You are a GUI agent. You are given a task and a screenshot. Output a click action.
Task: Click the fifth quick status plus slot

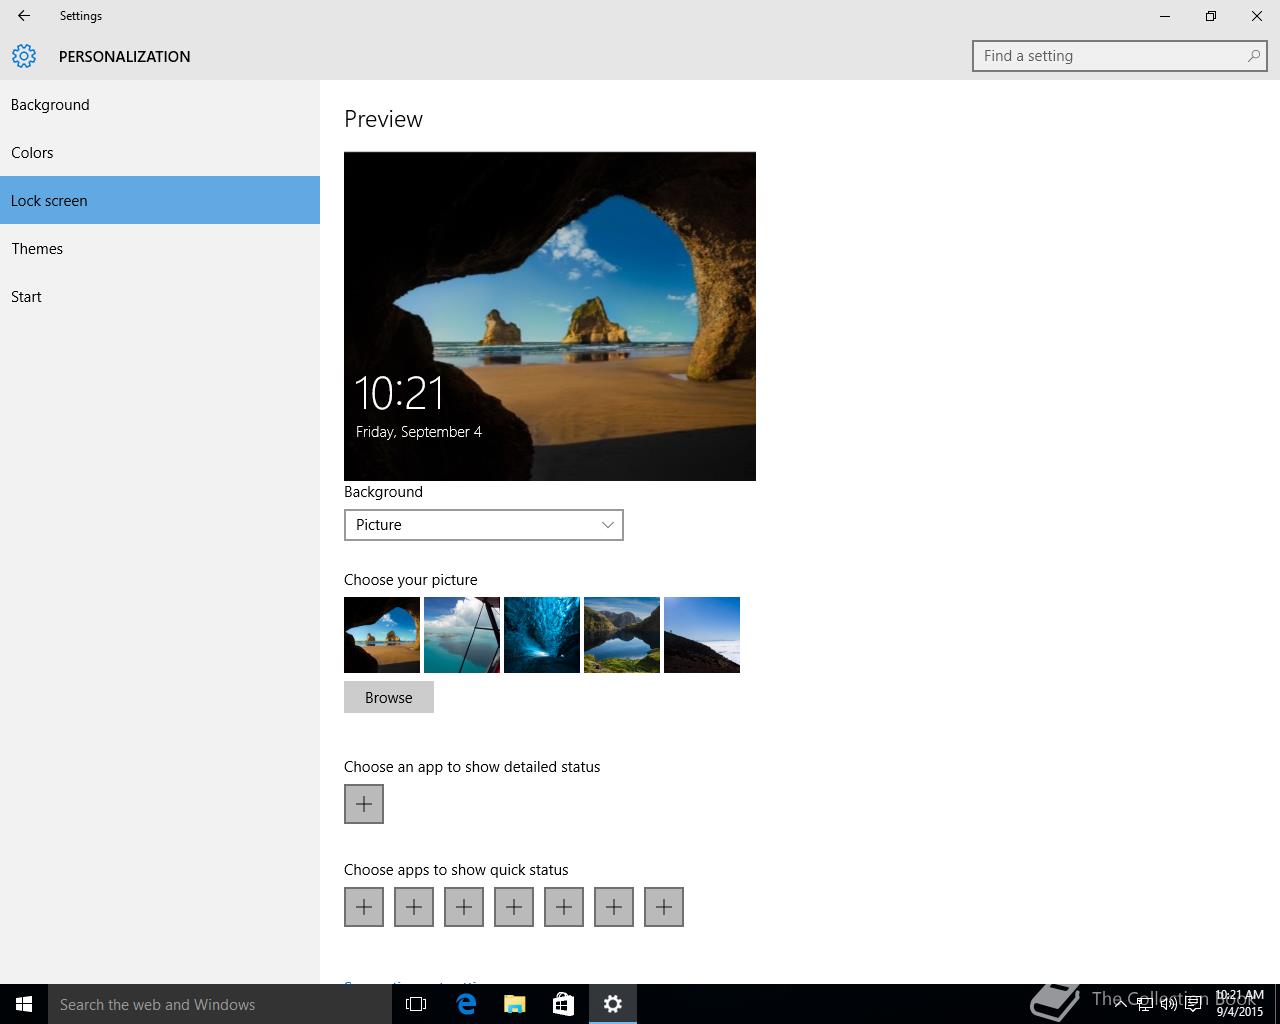tap(564, 907)
